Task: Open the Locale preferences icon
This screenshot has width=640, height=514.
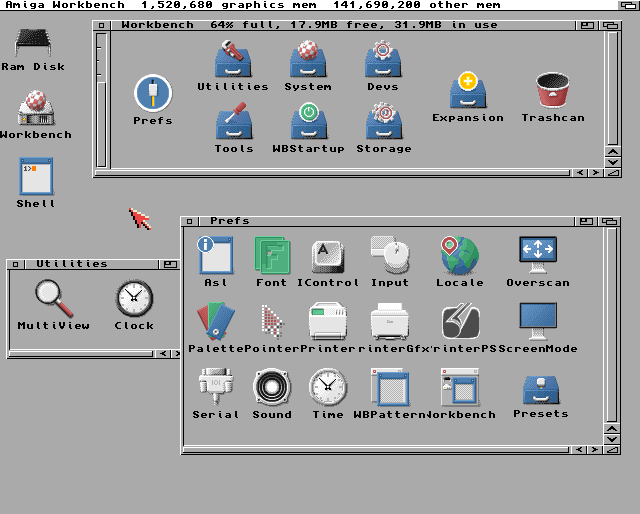Action: click(x=459, y=256)
